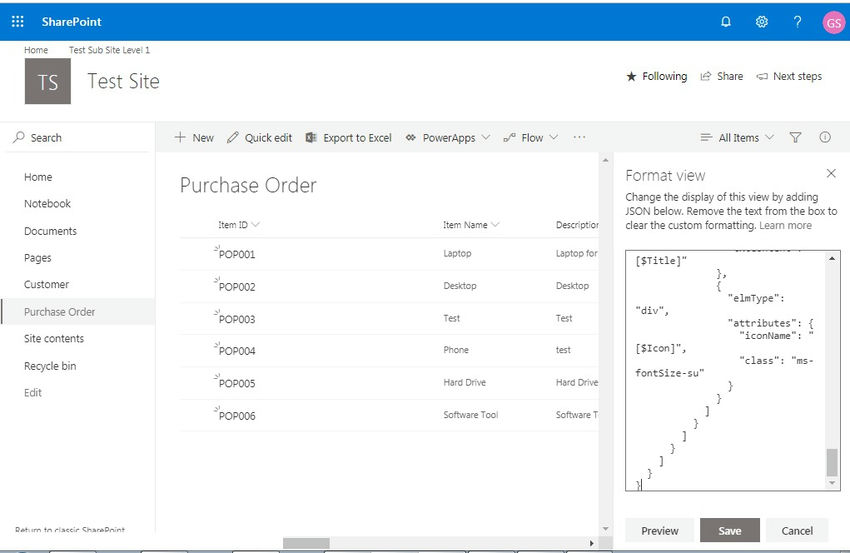Open the filter pane funnel icon

pyautogui.click(x=795, y=138)
